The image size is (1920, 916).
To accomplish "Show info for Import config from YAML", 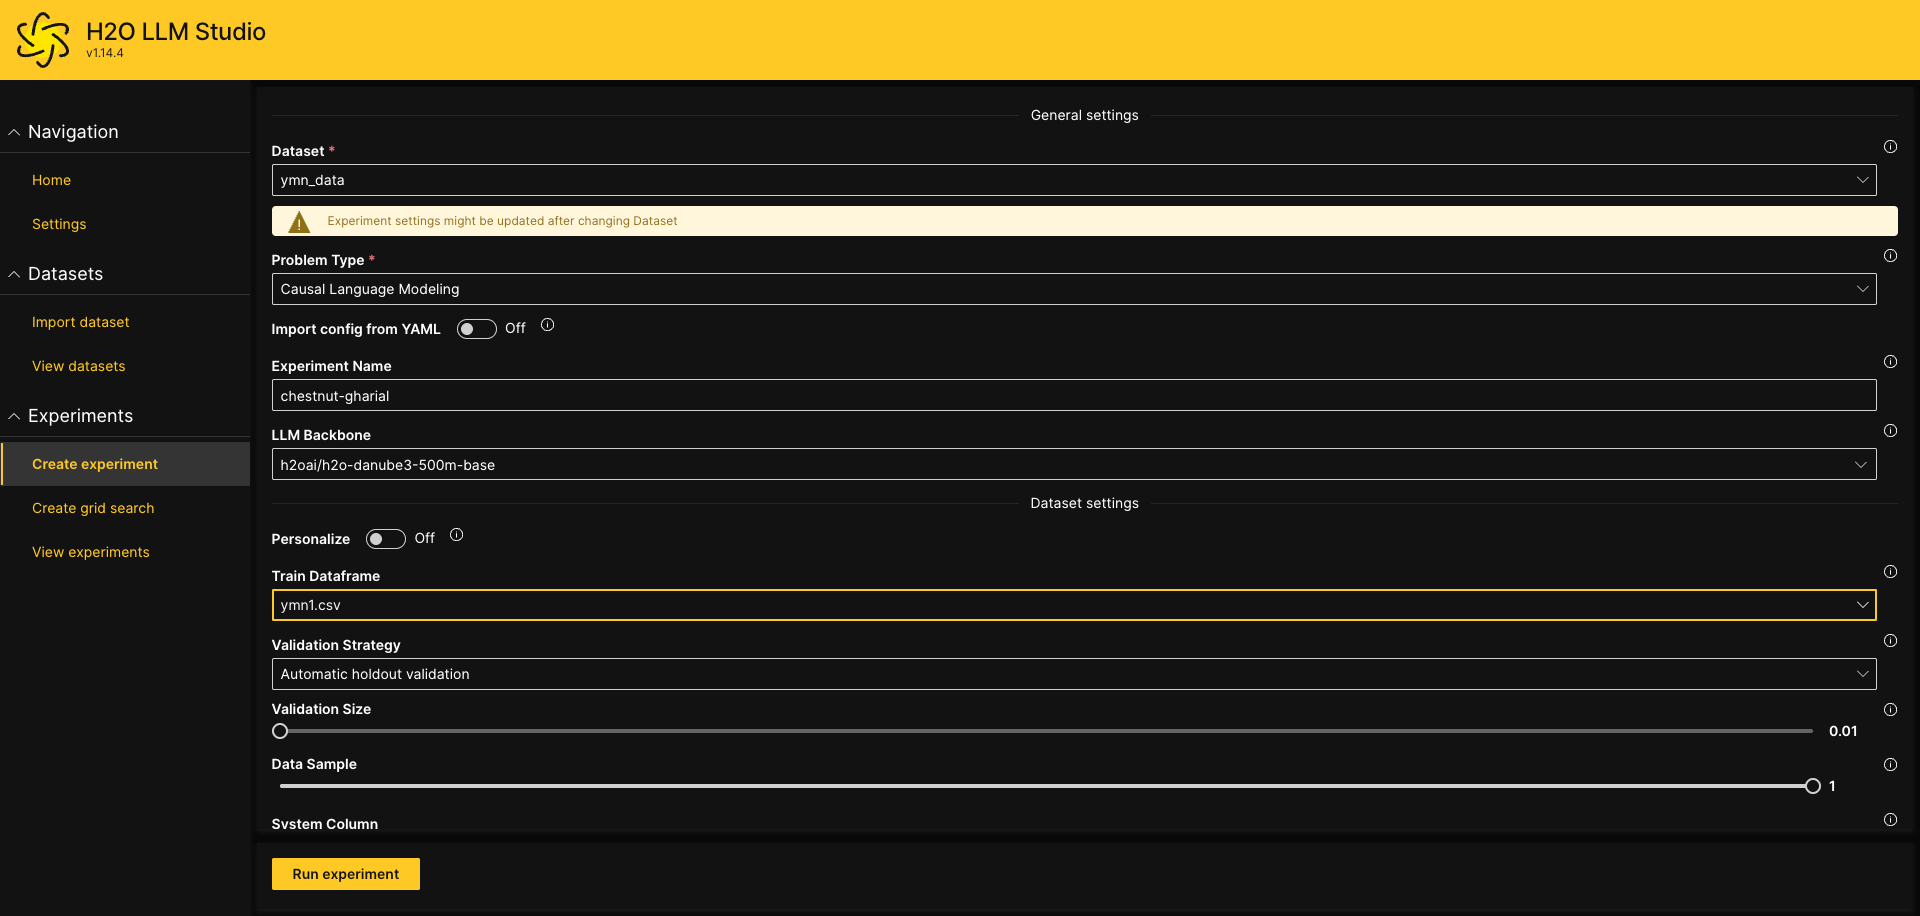I will pyautogui.click(x=547, y=325).
